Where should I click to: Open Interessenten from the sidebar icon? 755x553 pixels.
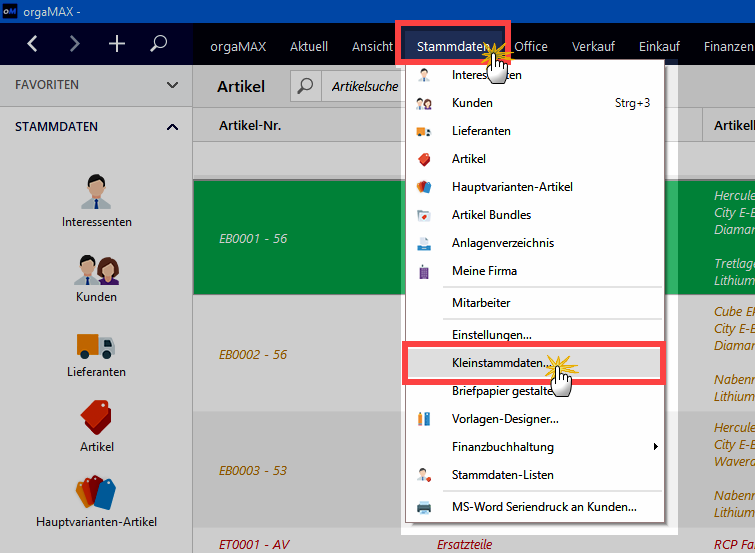(x=96, y=192)
